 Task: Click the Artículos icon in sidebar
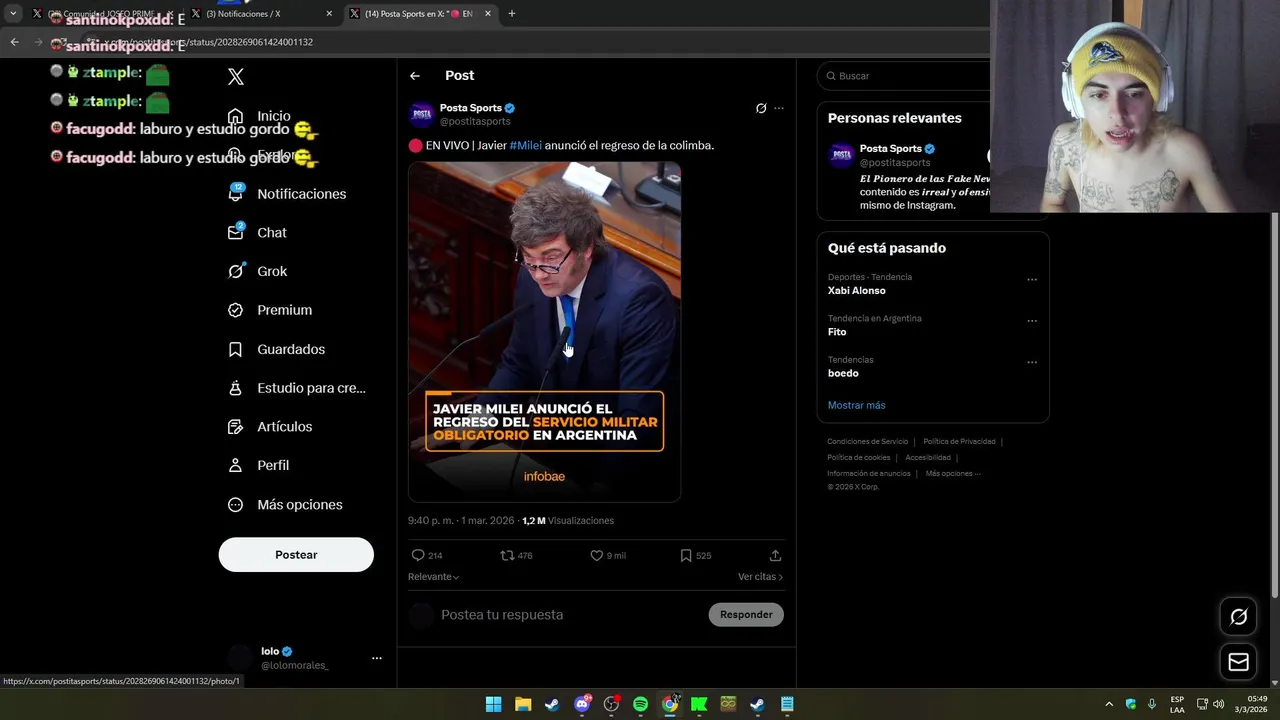click(235, 427)
